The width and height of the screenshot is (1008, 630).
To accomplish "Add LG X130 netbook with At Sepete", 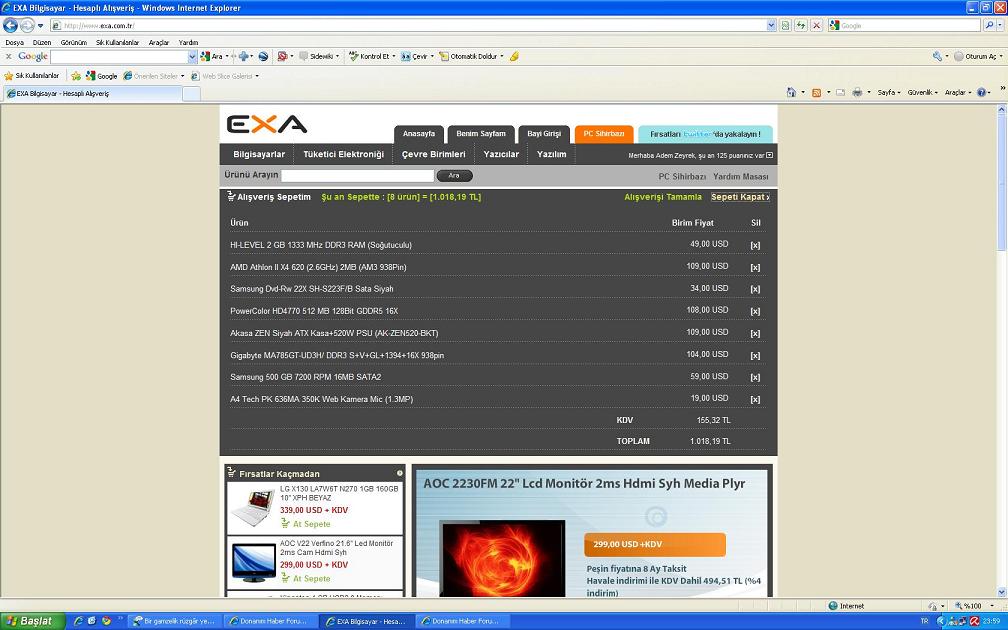I will [306, 524].
